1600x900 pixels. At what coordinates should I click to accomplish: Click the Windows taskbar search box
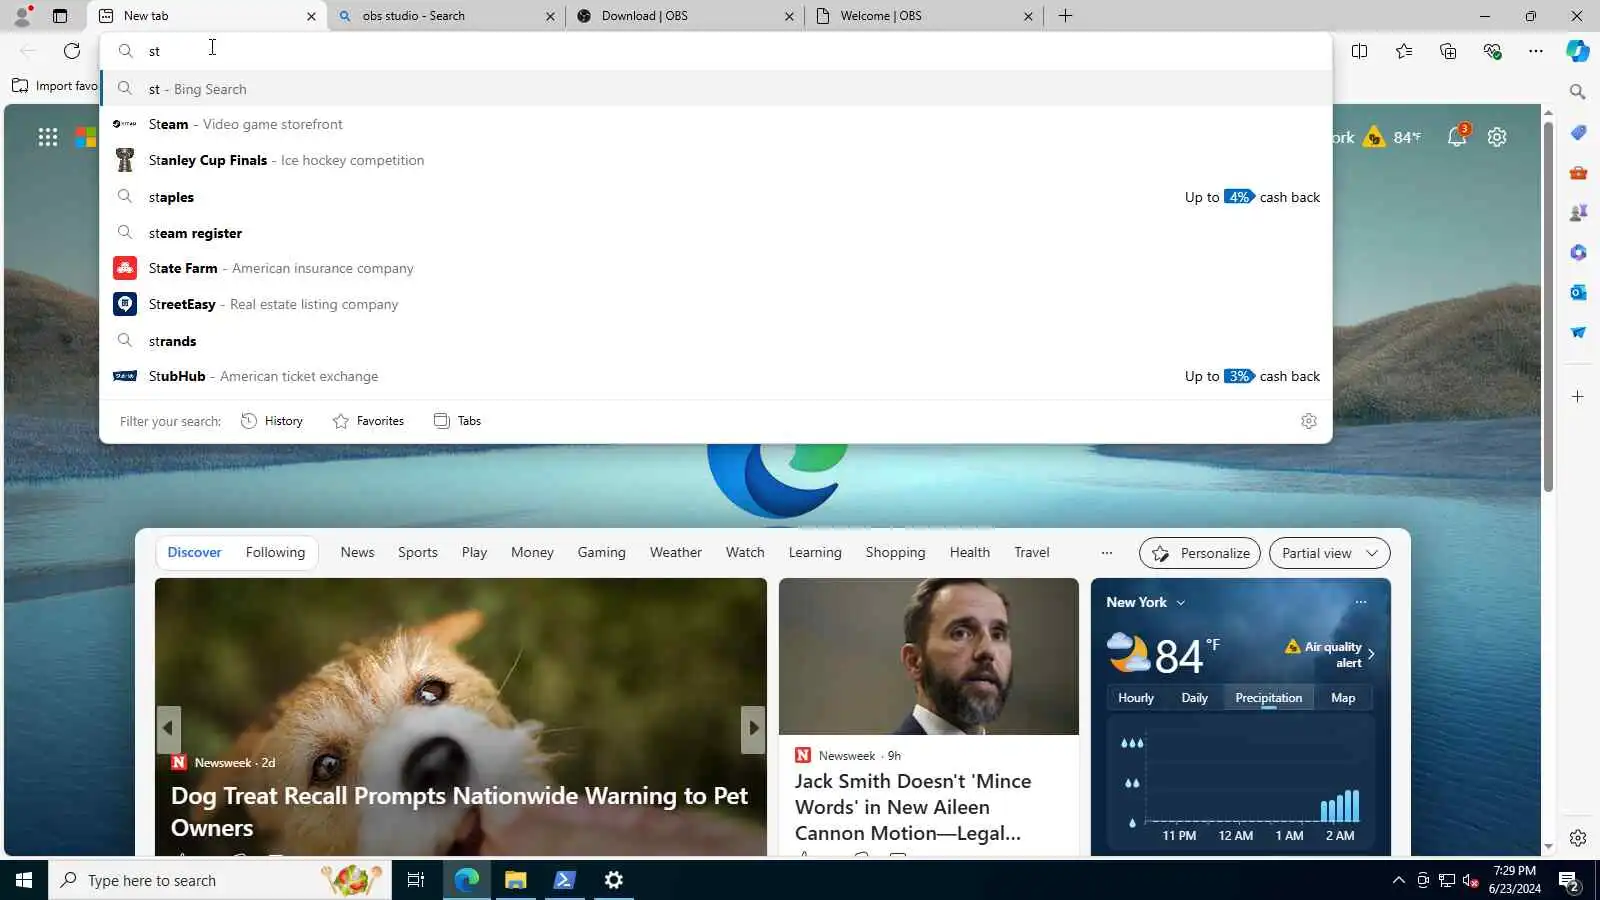pos(220,880)
